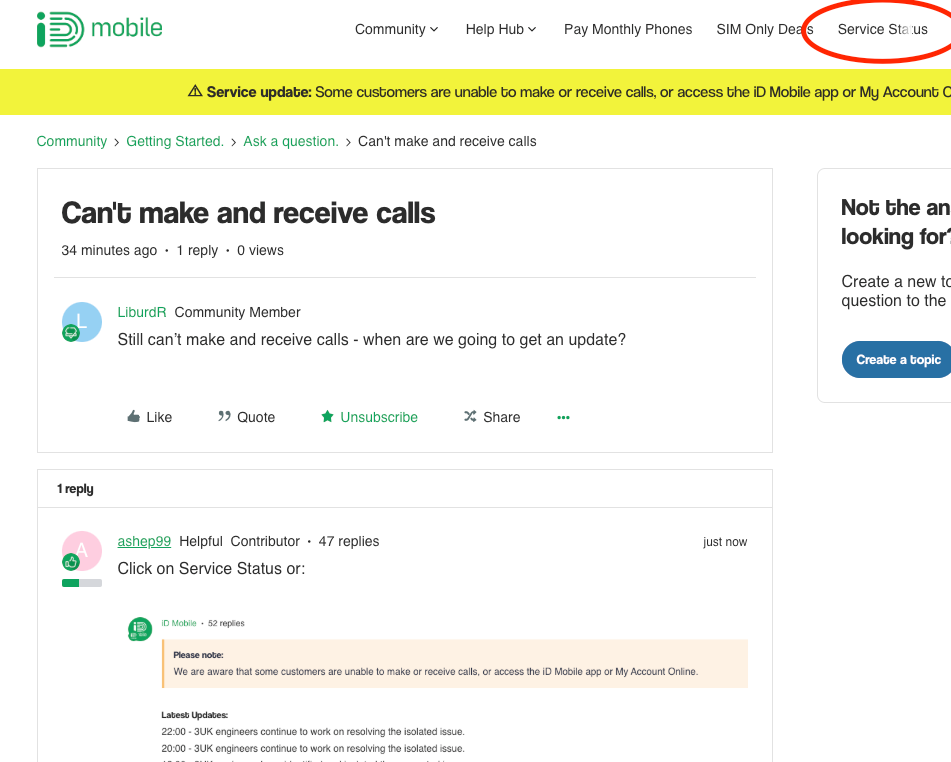The width and height of the screenshot is (951, 762).
Task: Click iD Mobile green avatar in quote
Action: pyautogui.click(x=139, y=629)
